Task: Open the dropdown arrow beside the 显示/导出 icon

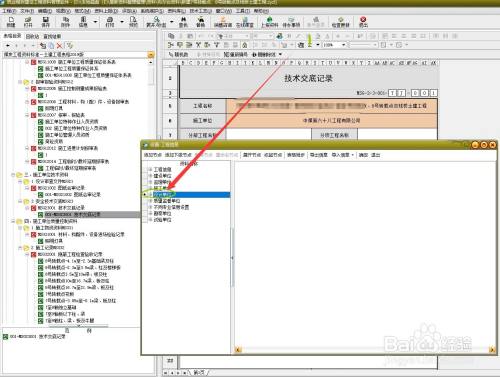Action: pyautogui.click(x=172, y=22)
